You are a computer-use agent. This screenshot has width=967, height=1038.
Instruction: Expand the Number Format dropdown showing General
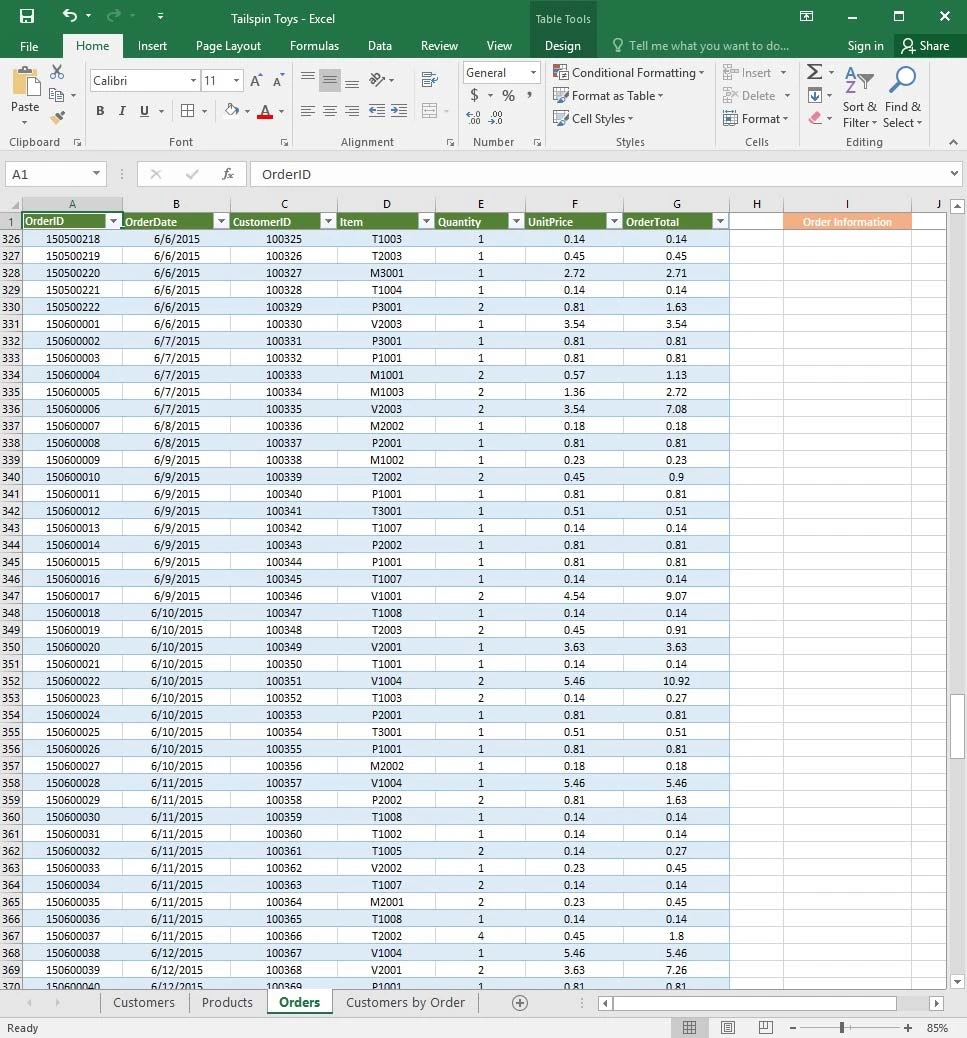tap(533, 73)
